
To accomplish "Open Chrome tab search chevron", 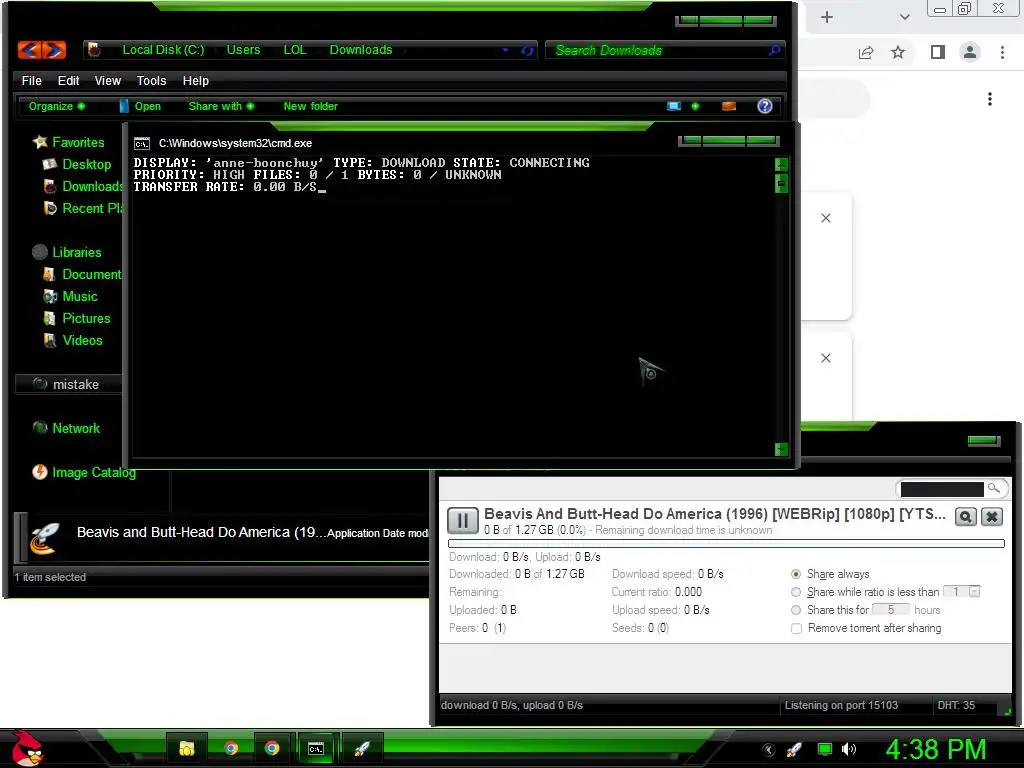I will pos(904,17).
